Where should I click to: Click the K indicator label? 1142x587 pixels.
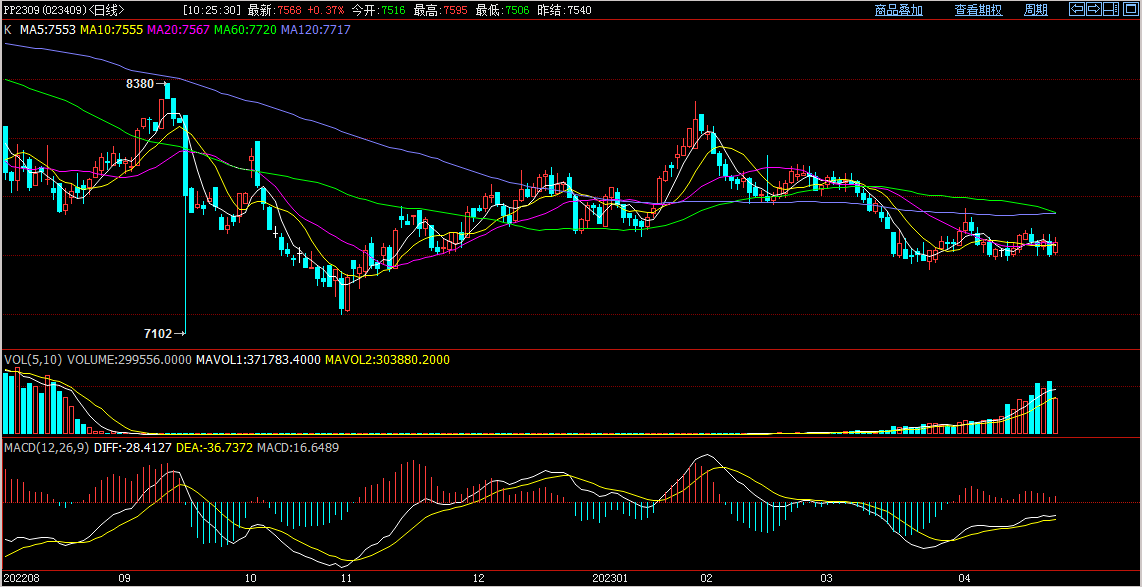tap(8, 30)
